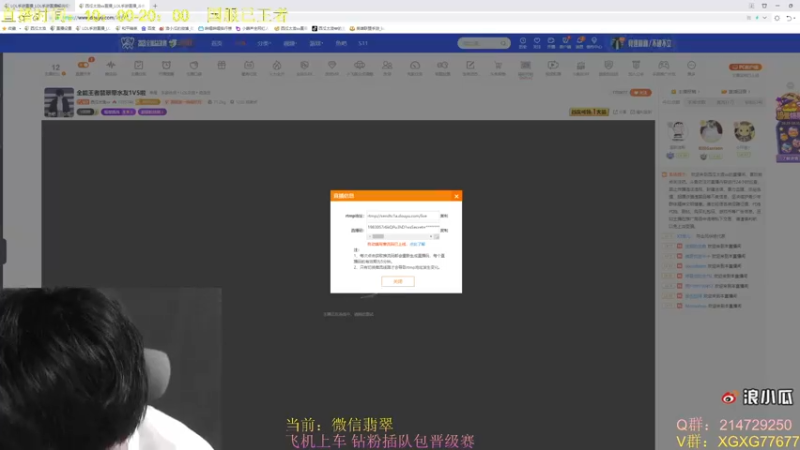Viewport: 800px width, 450px height.
Task: Click the yellow banner button above the player
Action: tap(589, 112)
